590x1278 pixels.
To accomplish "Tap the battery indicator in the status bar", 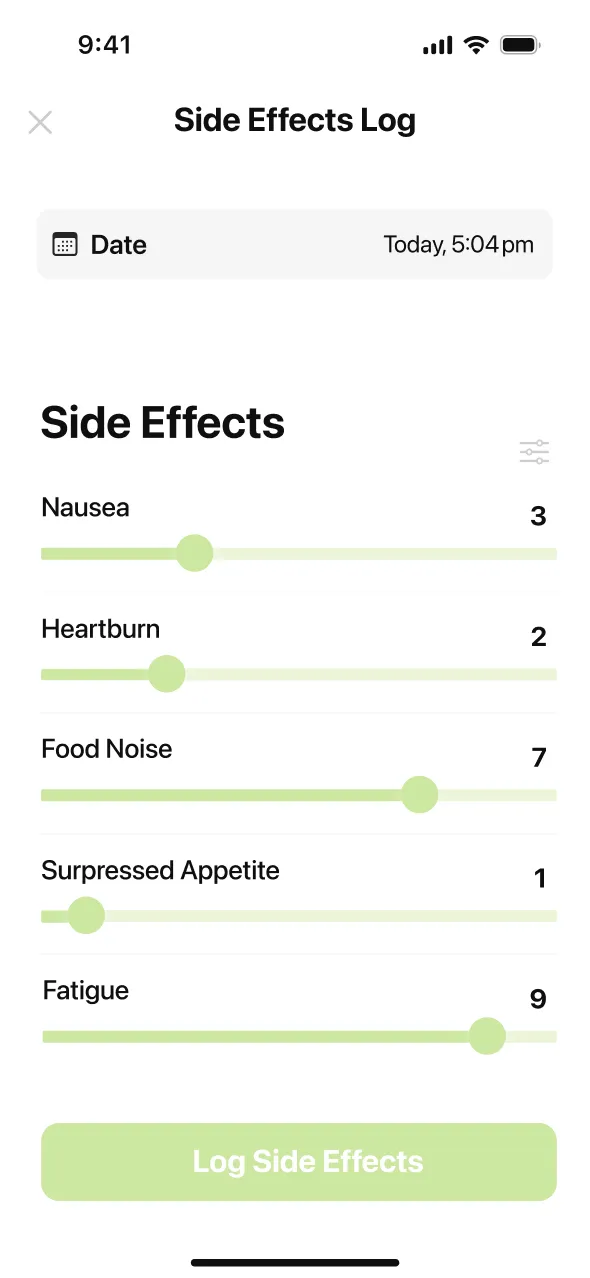I will (x=521, y=44).
